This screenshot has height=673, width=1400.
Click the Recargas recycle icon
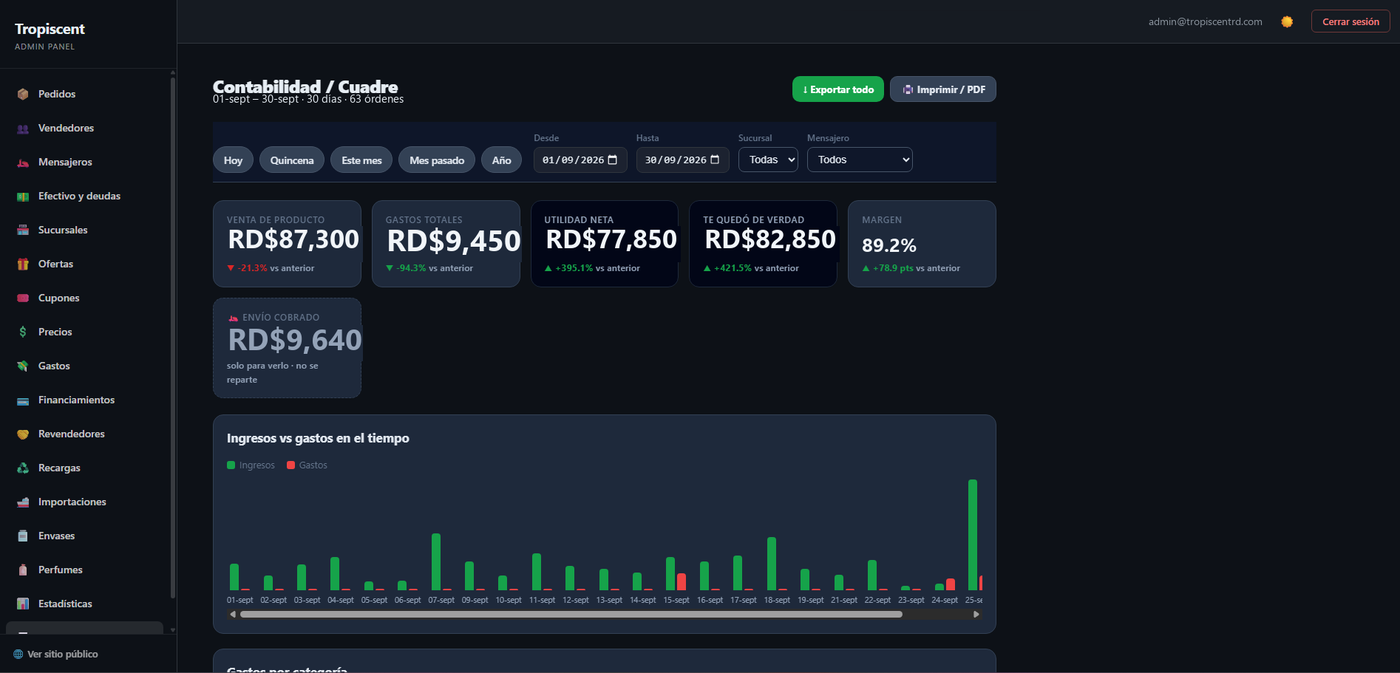(23, 468)
